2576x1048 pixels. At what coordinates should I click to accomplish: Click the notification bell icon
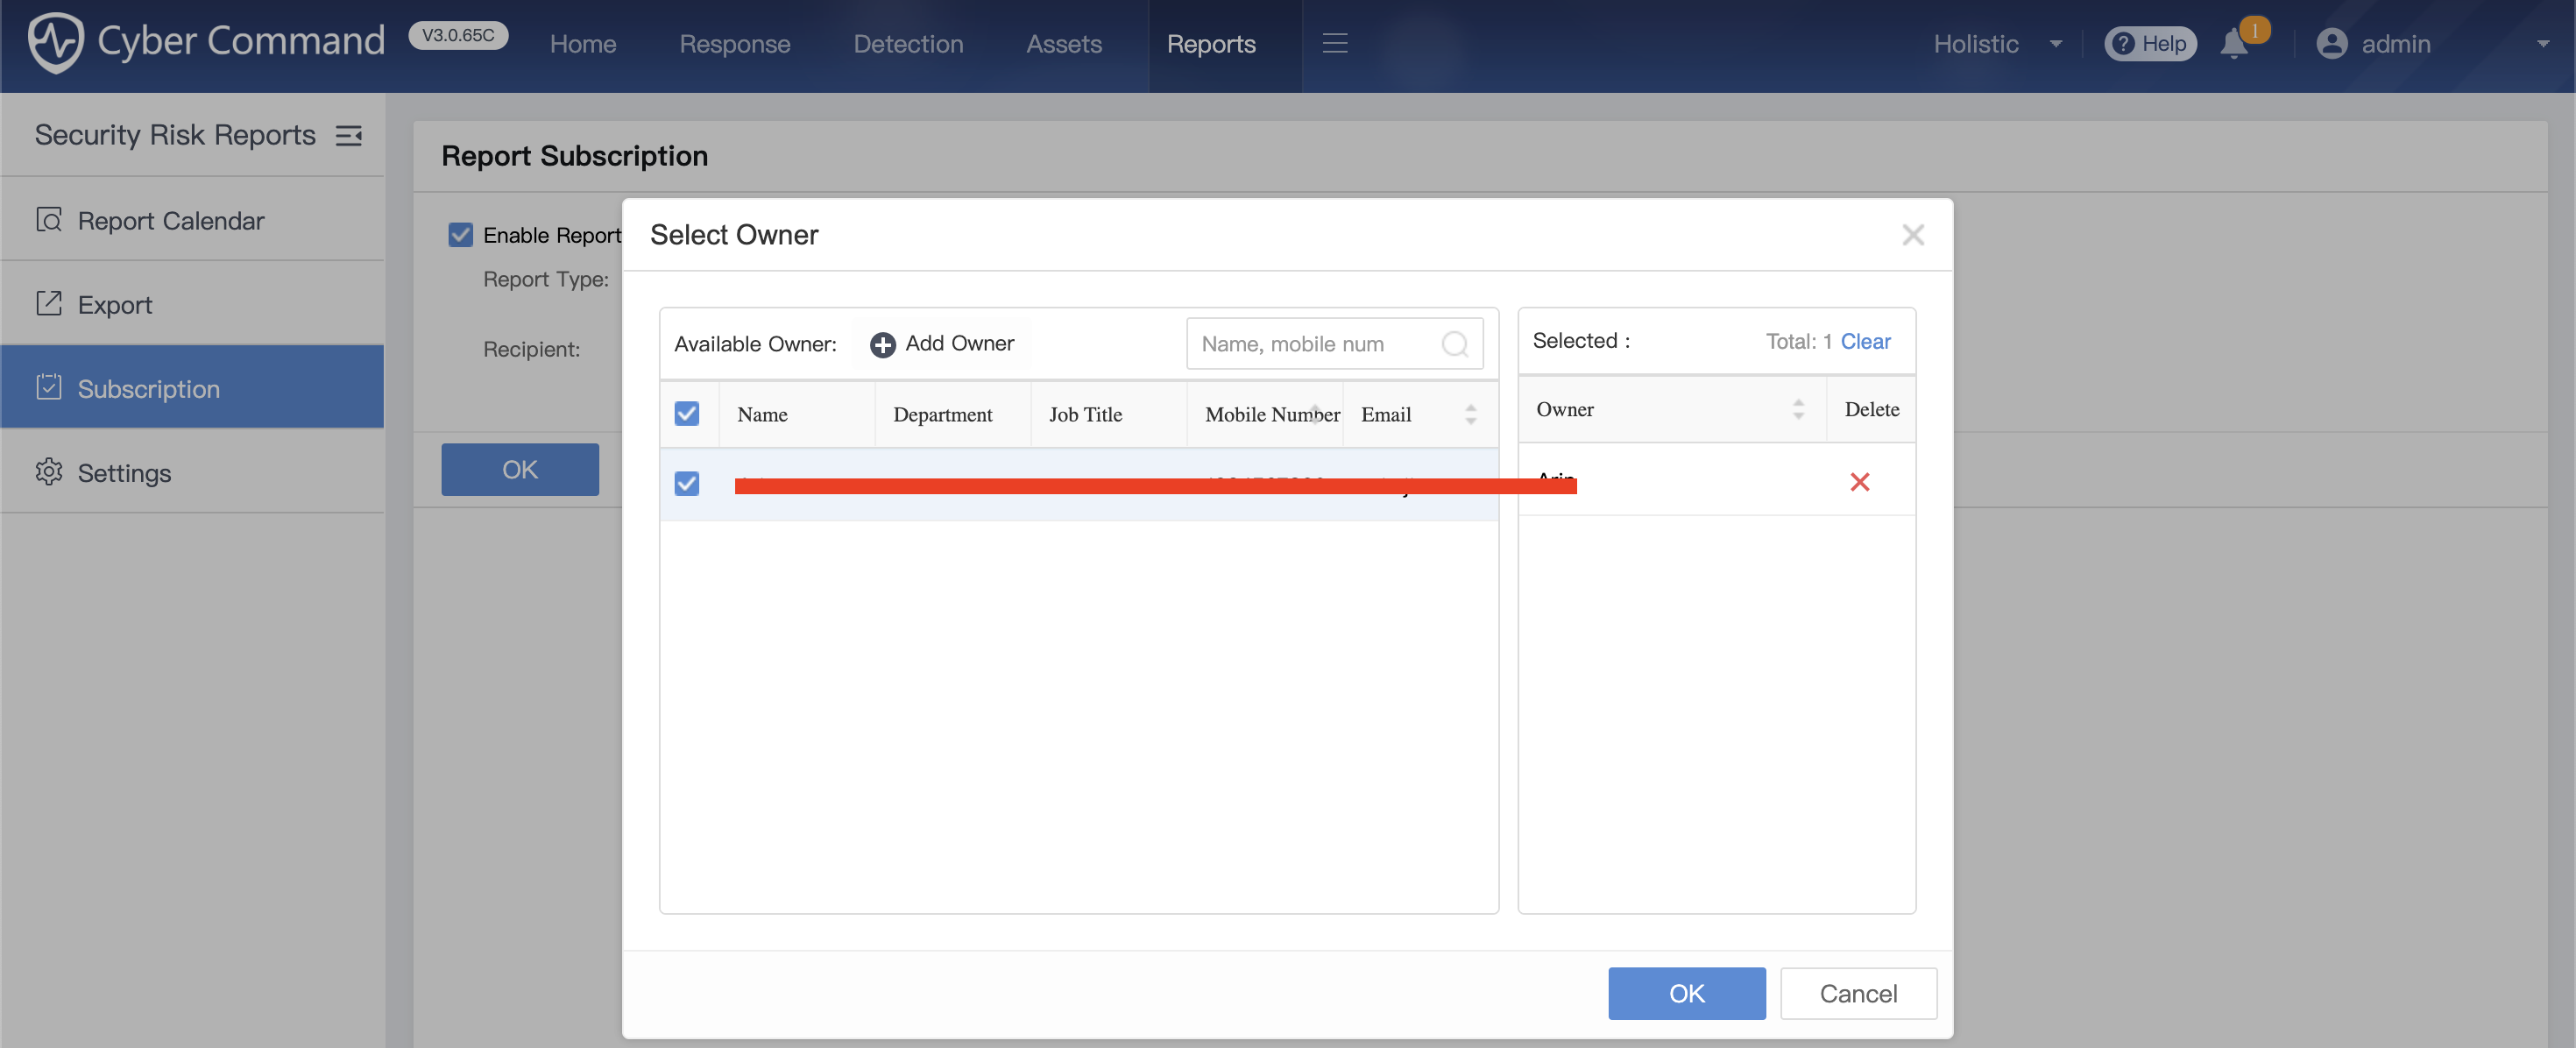pos(2233,44)
